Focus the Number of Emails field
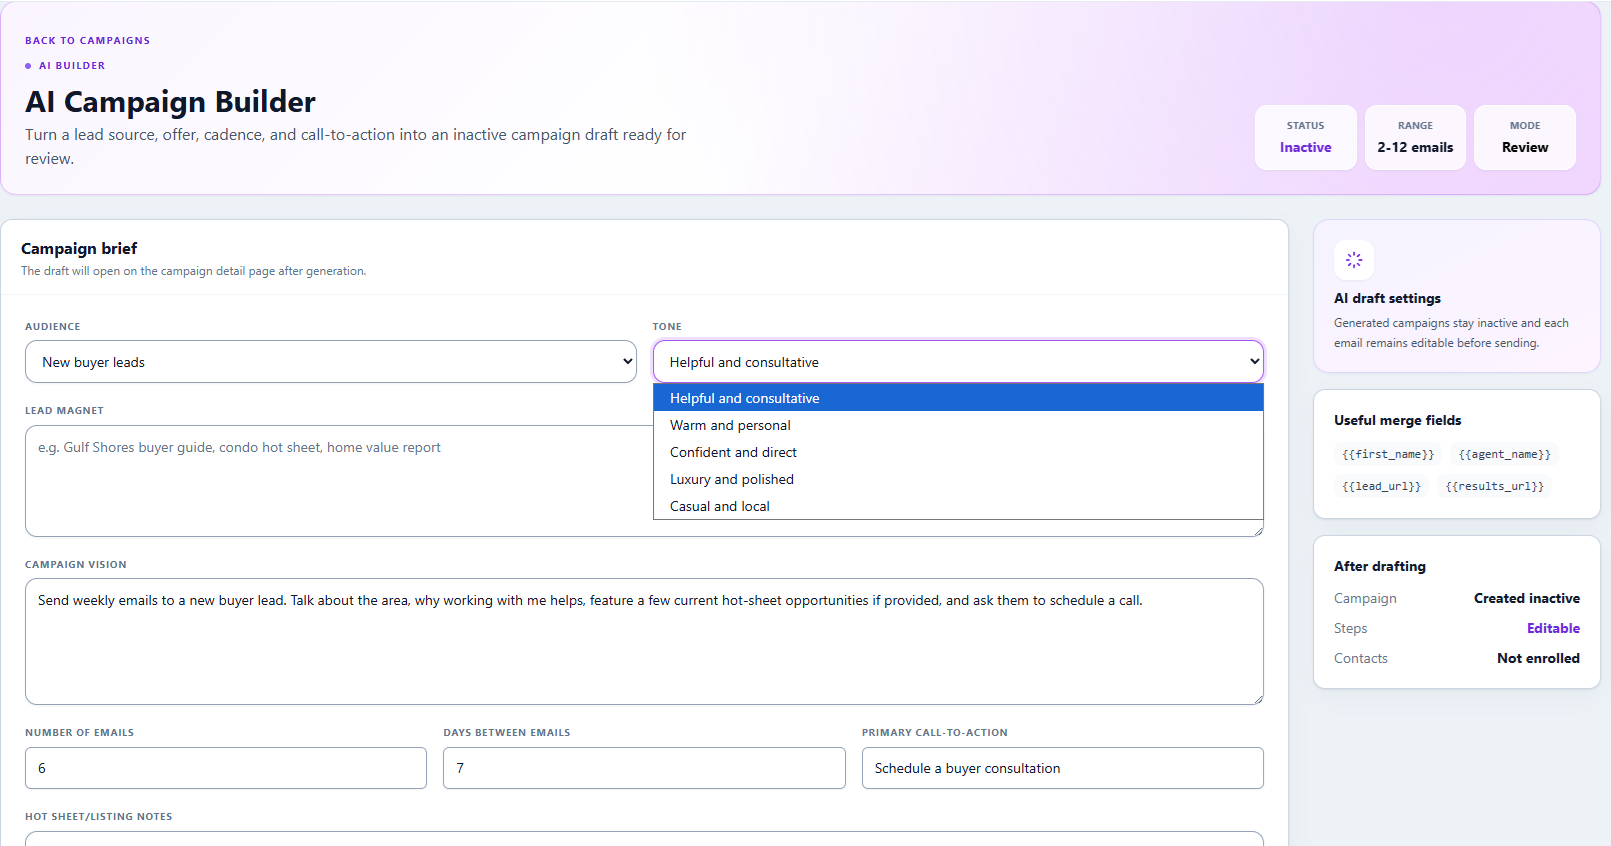The height and width of the screenshot is (846, 1611). (226, 768)
